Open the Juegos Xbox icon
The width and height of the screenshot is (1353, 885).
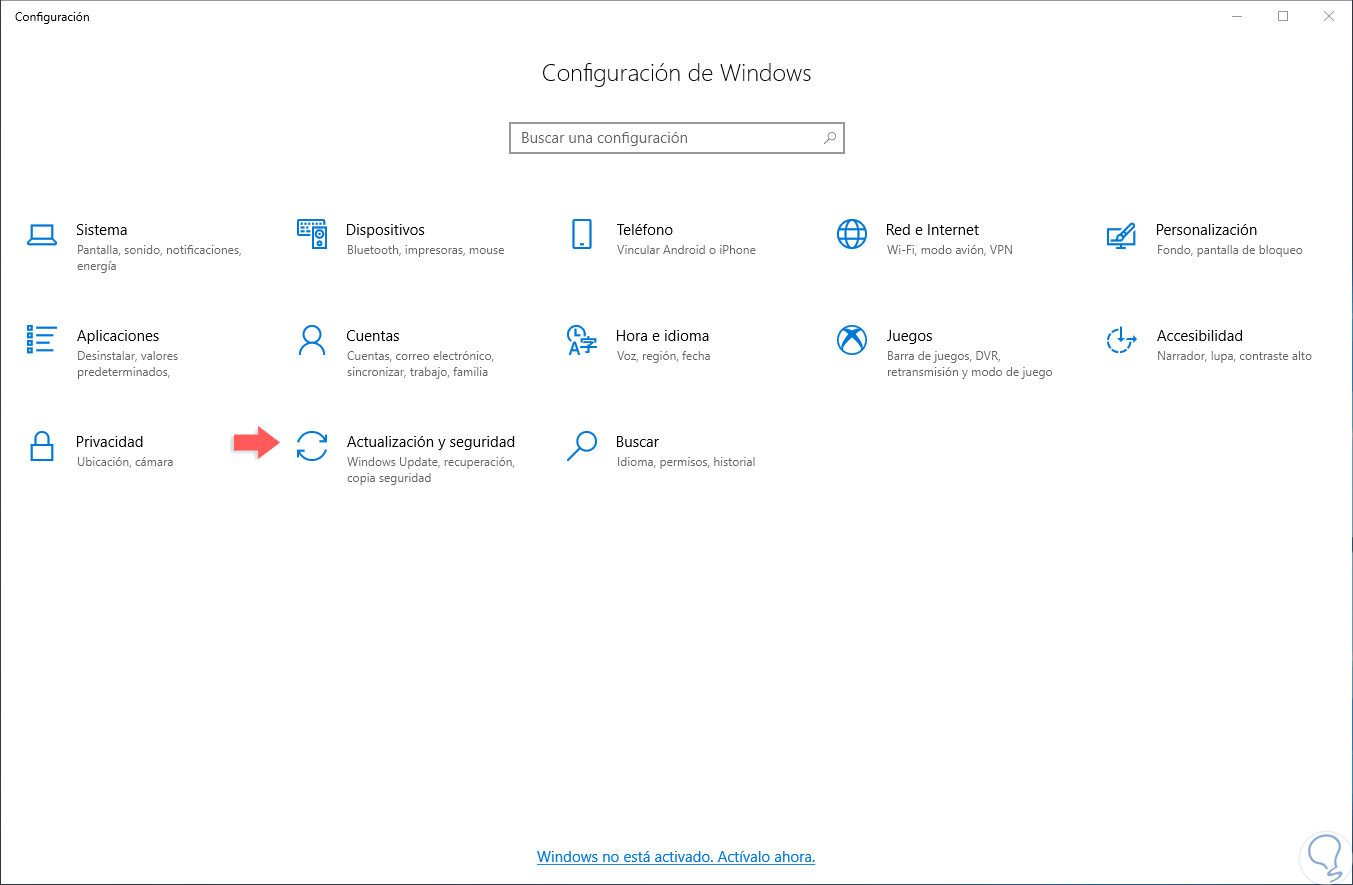[x=852, y=340]
